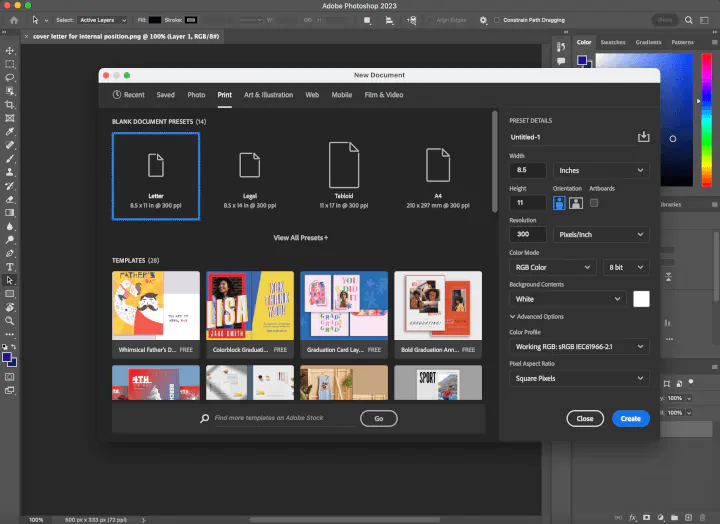Switch to the Film & Video tab

pos(383,95)
